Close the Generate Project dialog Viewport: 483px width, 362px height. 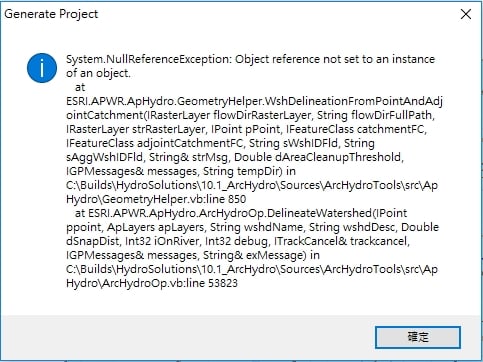tap(466, 14)
